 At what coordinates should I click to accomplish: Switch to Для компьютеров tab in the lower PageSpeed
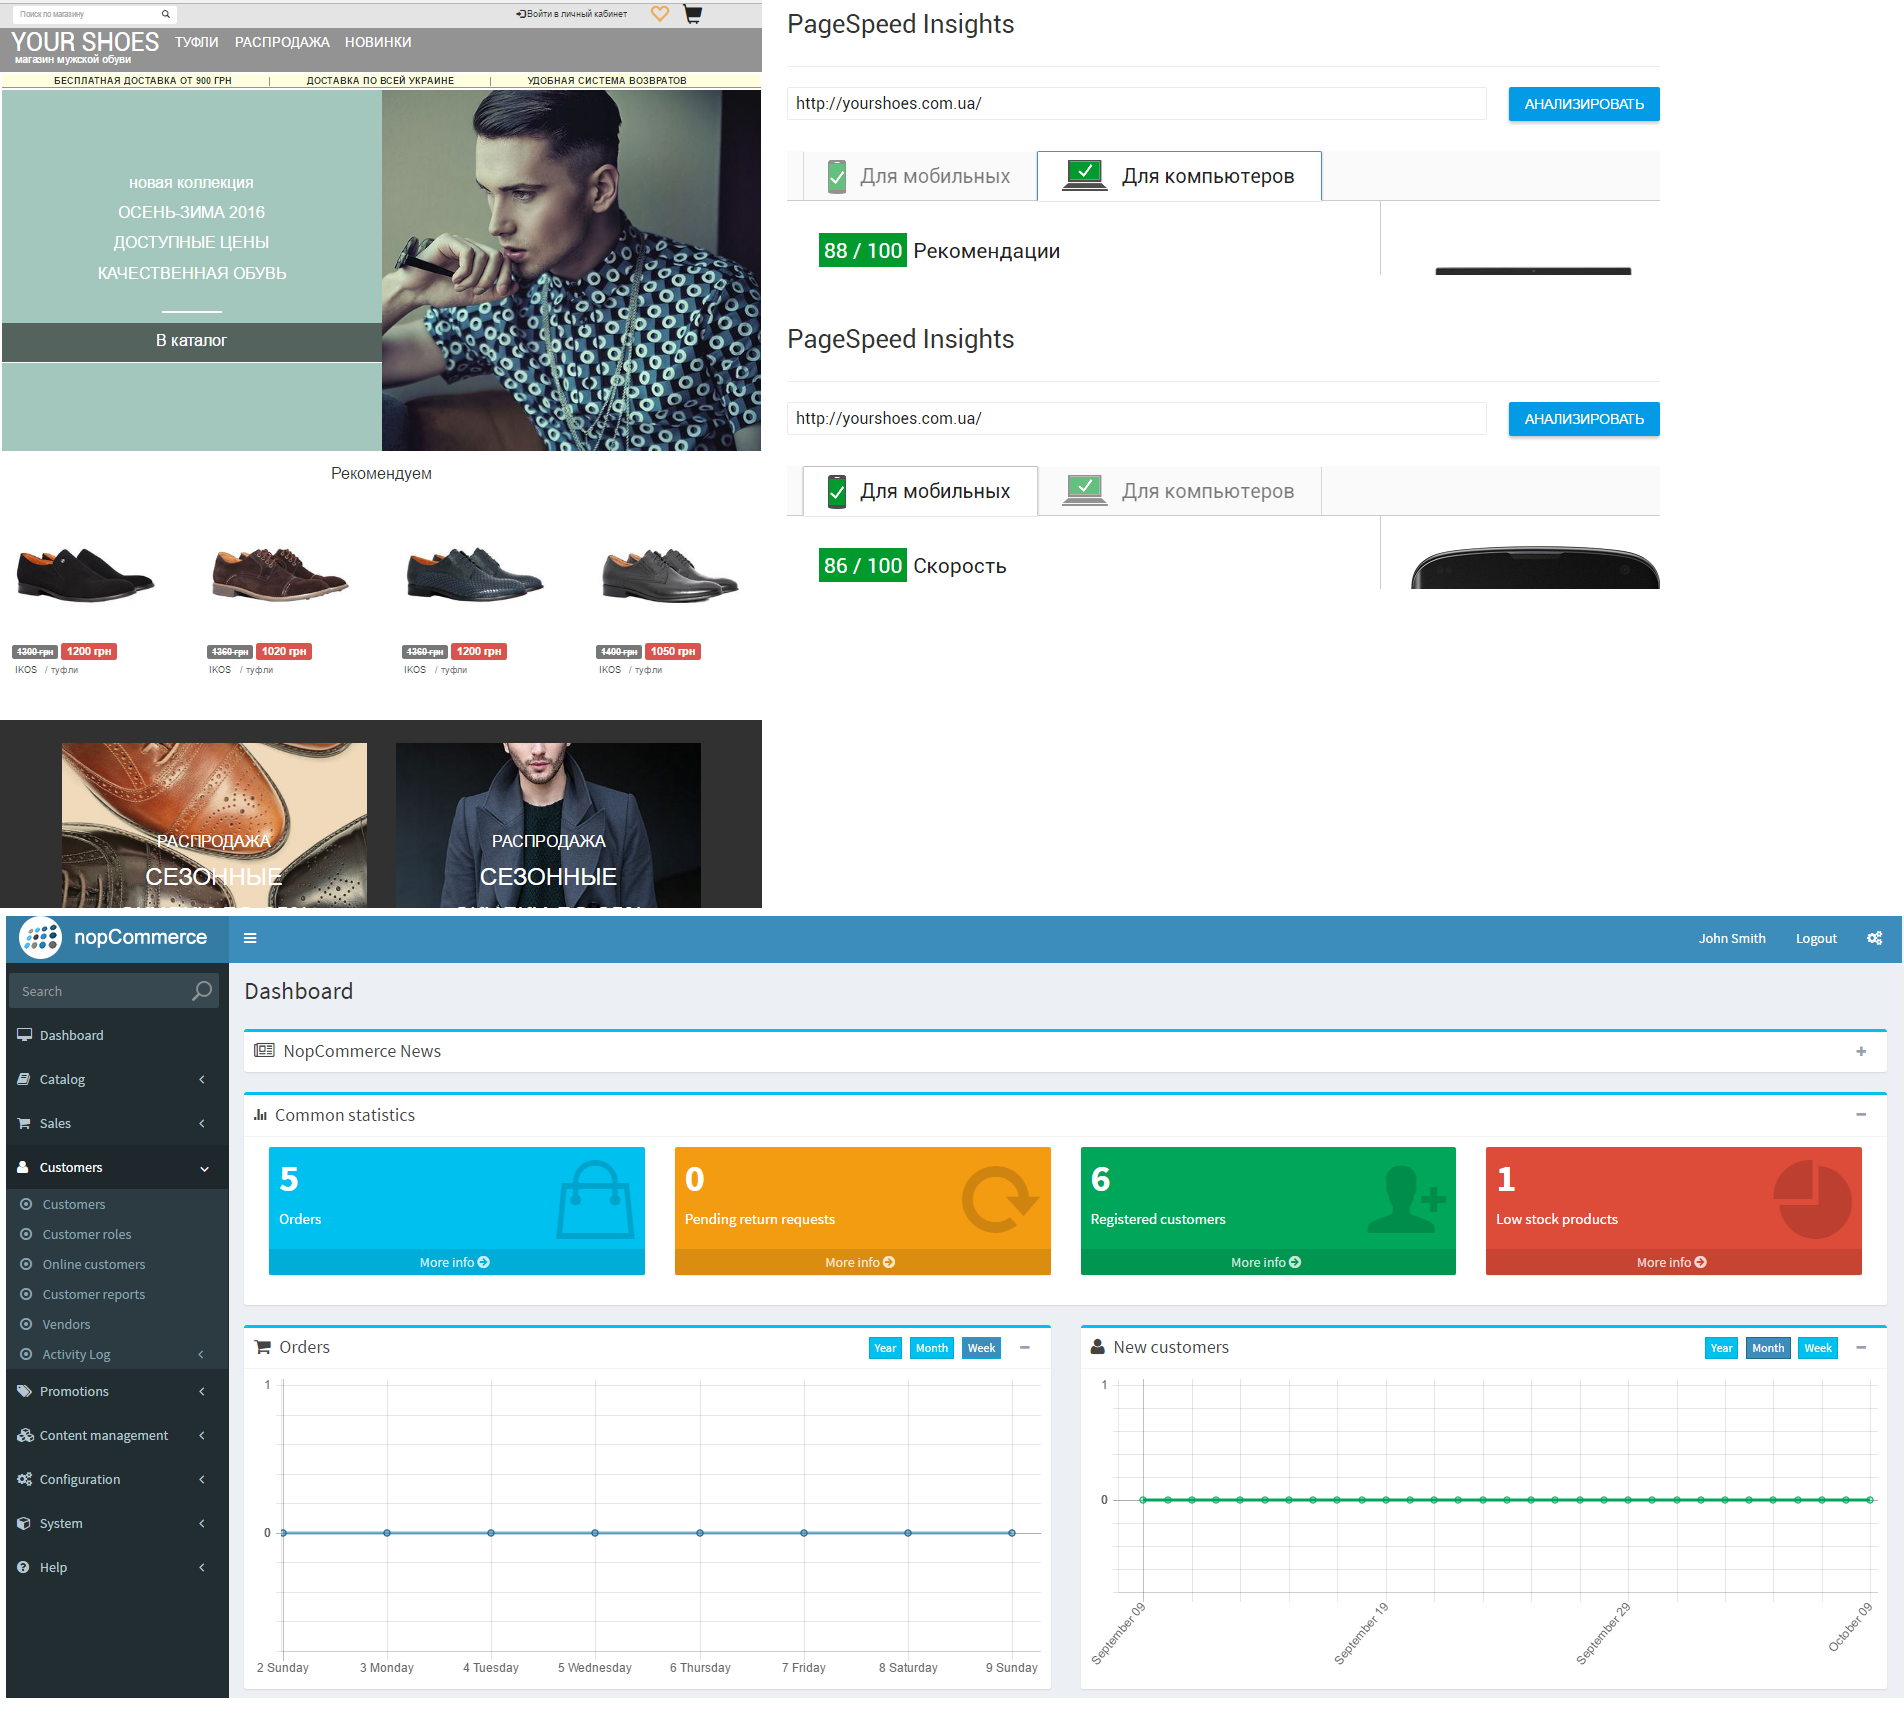(x=1179, y=491)
